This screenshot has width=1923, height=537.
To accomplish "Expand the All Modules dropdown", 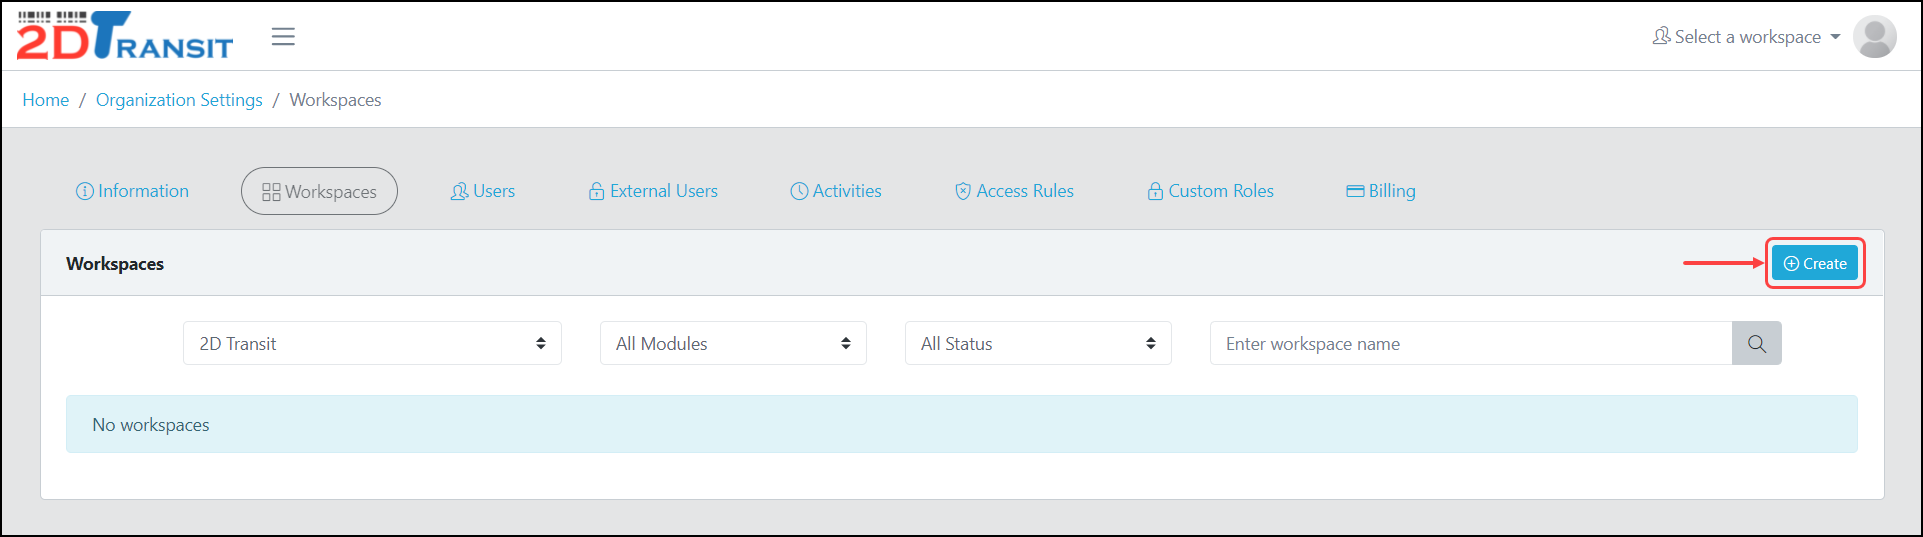I will coord(733,344).
